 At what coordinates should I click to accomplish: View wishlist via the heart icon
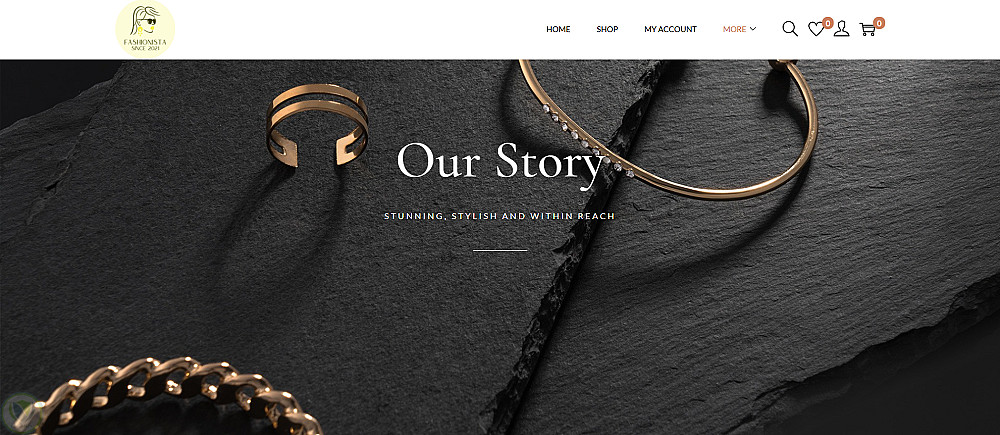click(x=816, y=29)
